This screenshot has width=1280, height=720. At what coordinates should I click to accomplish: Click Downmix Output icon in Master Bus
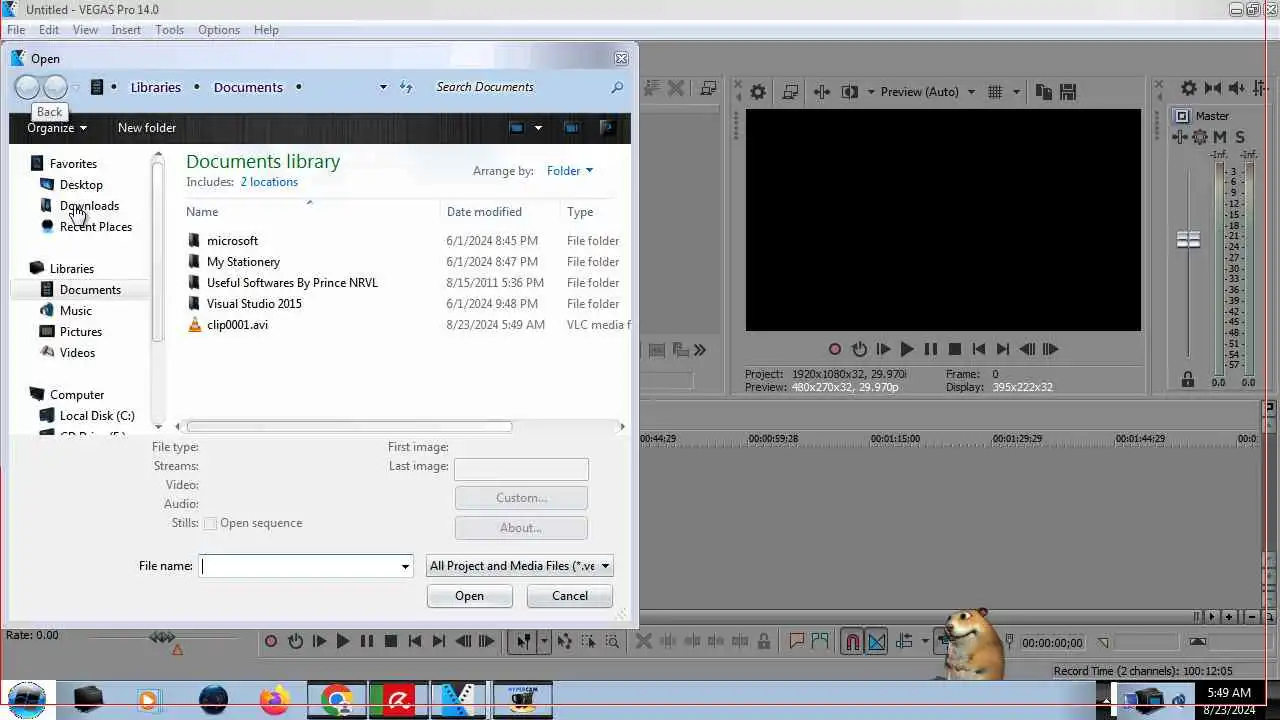pos(1213,89)
